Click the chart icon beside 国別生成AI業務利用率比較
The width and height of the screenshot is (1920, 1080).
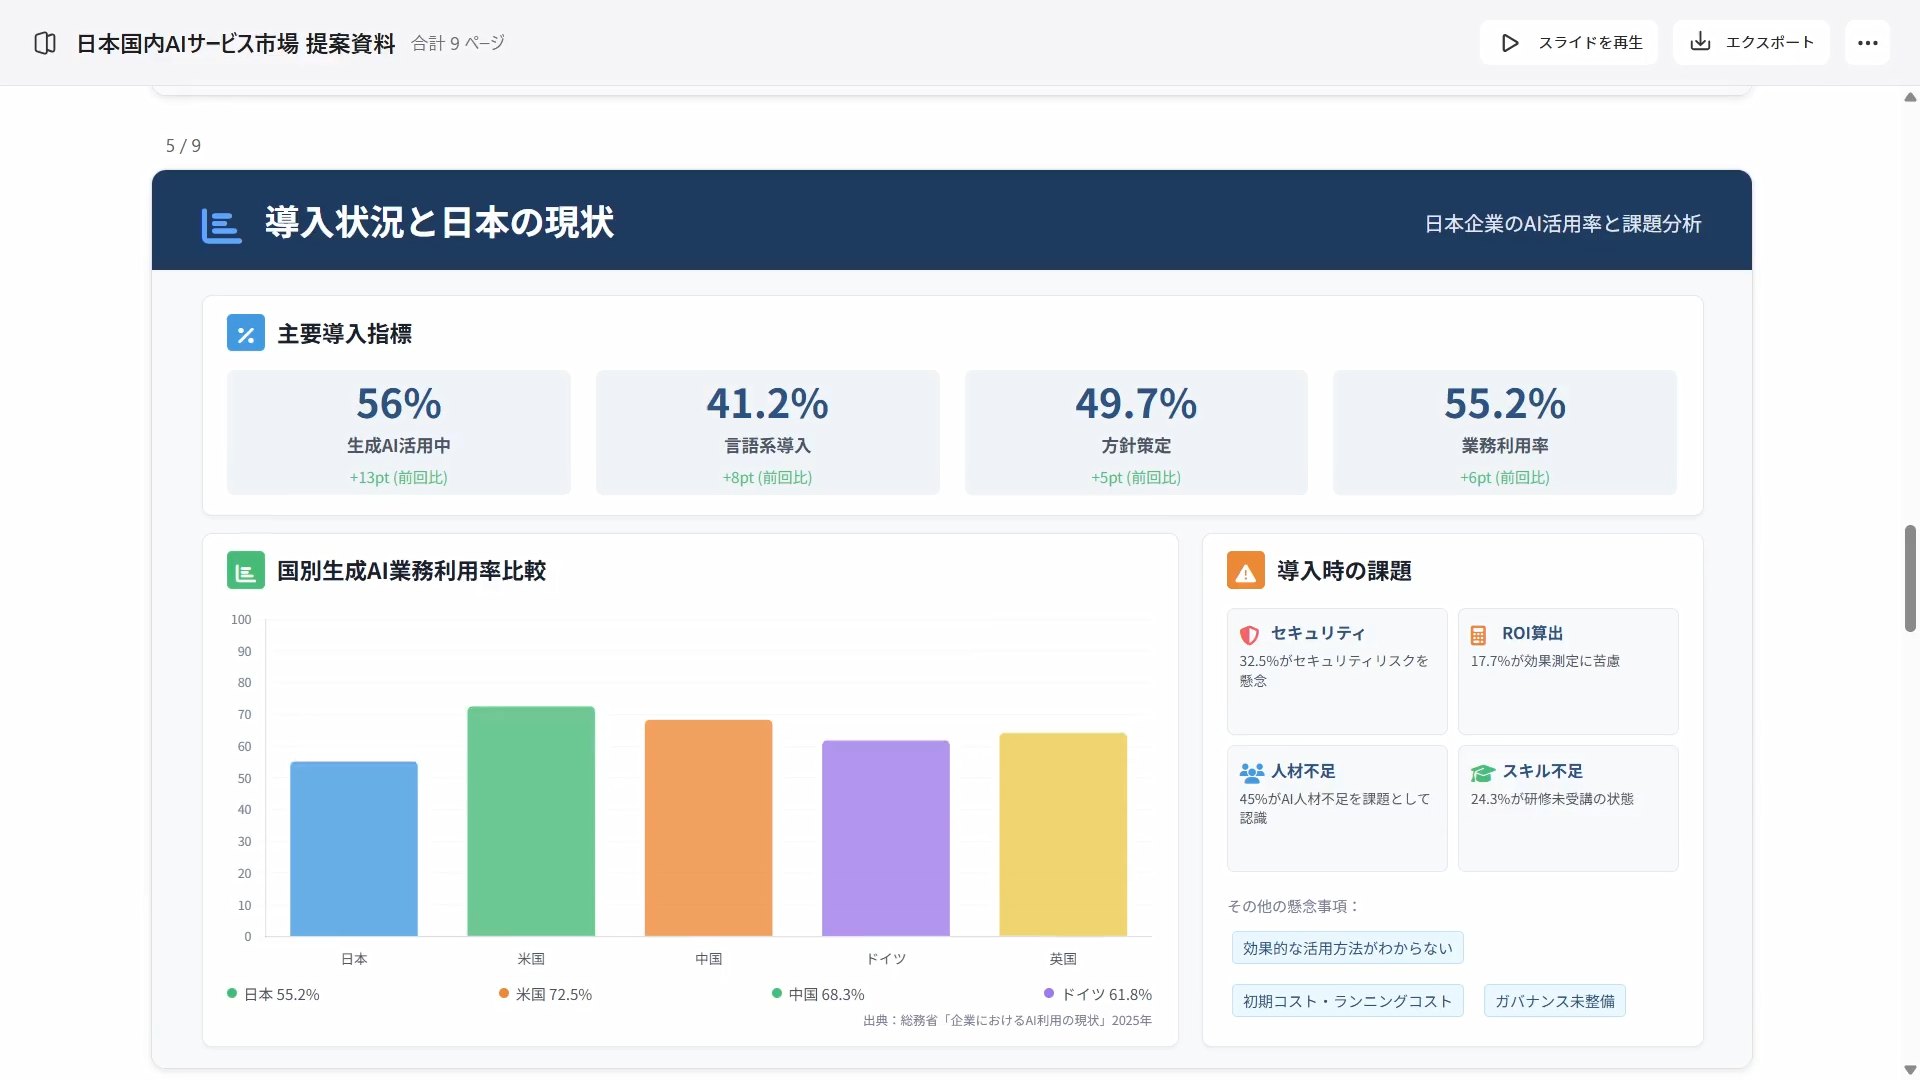click(x=245, y=571)
